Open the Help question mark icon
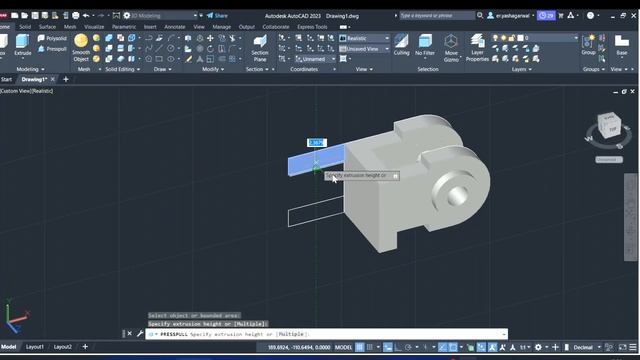 point(590,16)
